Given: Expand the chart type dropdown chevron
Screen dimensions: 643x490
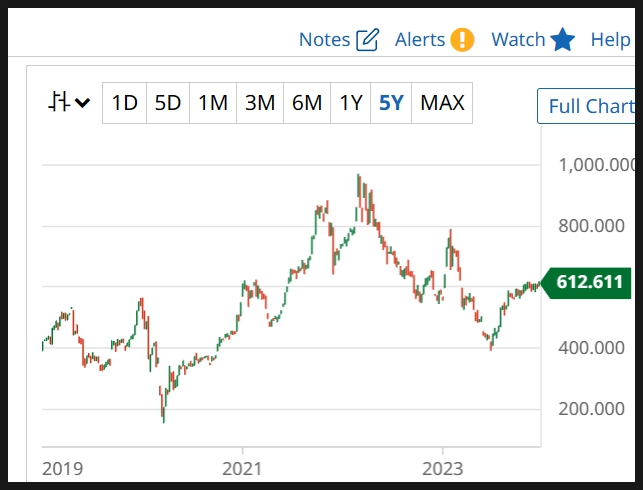Looking at the screenshot, I should coord(82,103).
